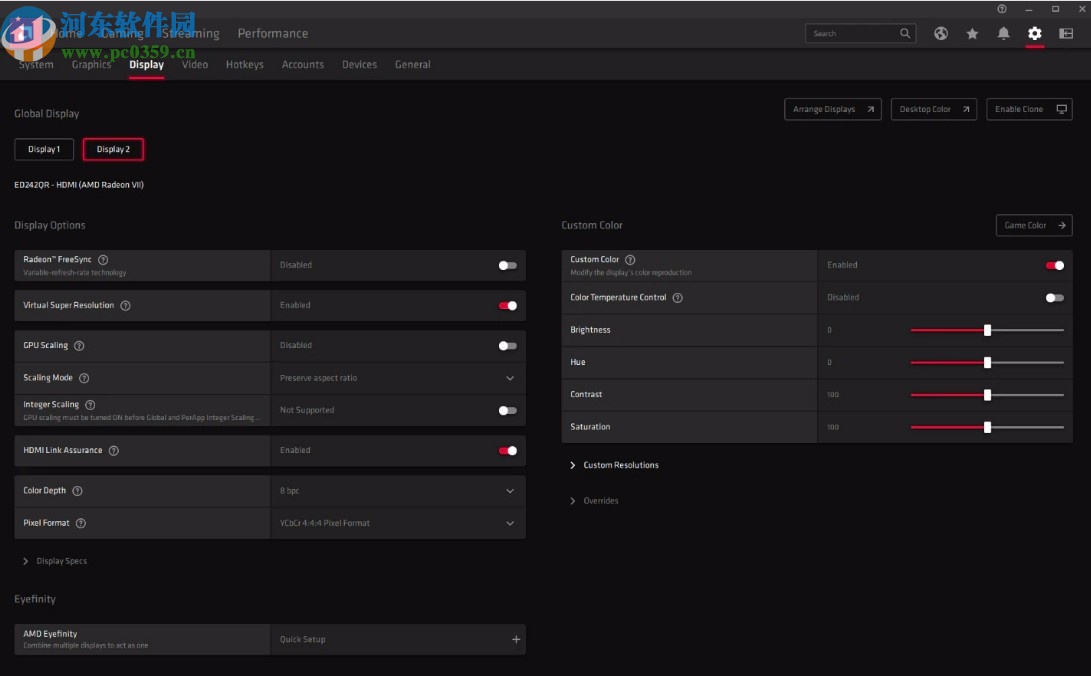The height and width of the screenshot is (676, 1091).
Task: Click the Arrange Displays button
Action: point(832,109)
